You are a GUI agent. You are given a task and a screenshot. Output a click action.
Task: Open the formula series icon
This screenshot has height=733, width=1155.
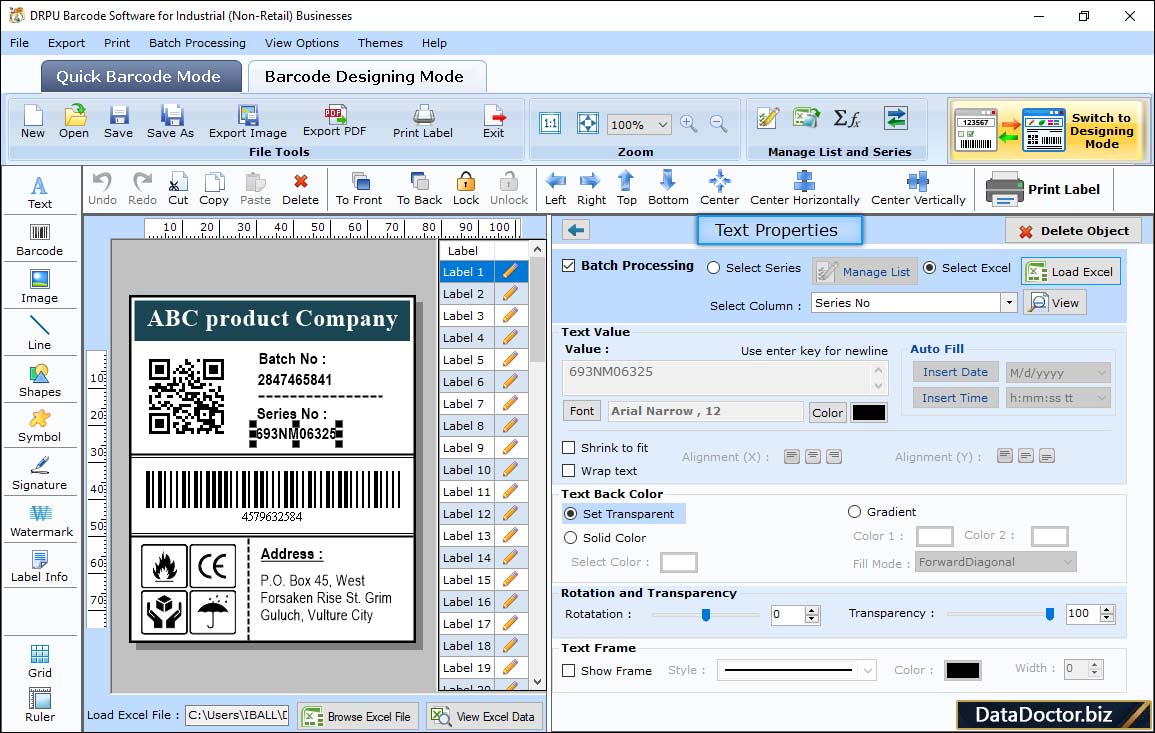846,118
